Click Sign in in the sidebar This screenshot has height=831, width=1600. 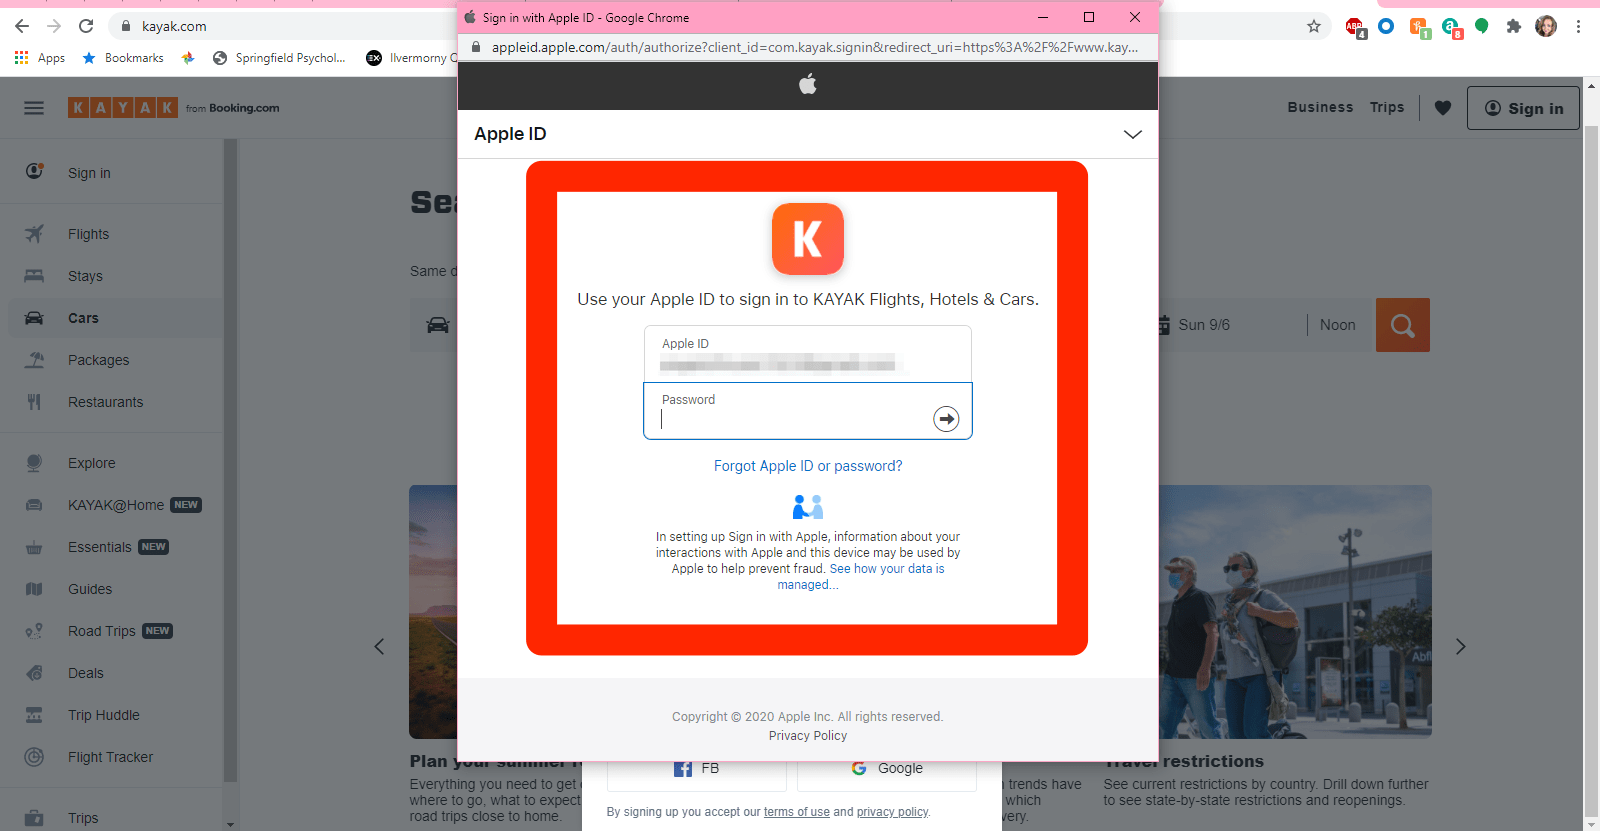pyautogui.click(x=112, y=173)
